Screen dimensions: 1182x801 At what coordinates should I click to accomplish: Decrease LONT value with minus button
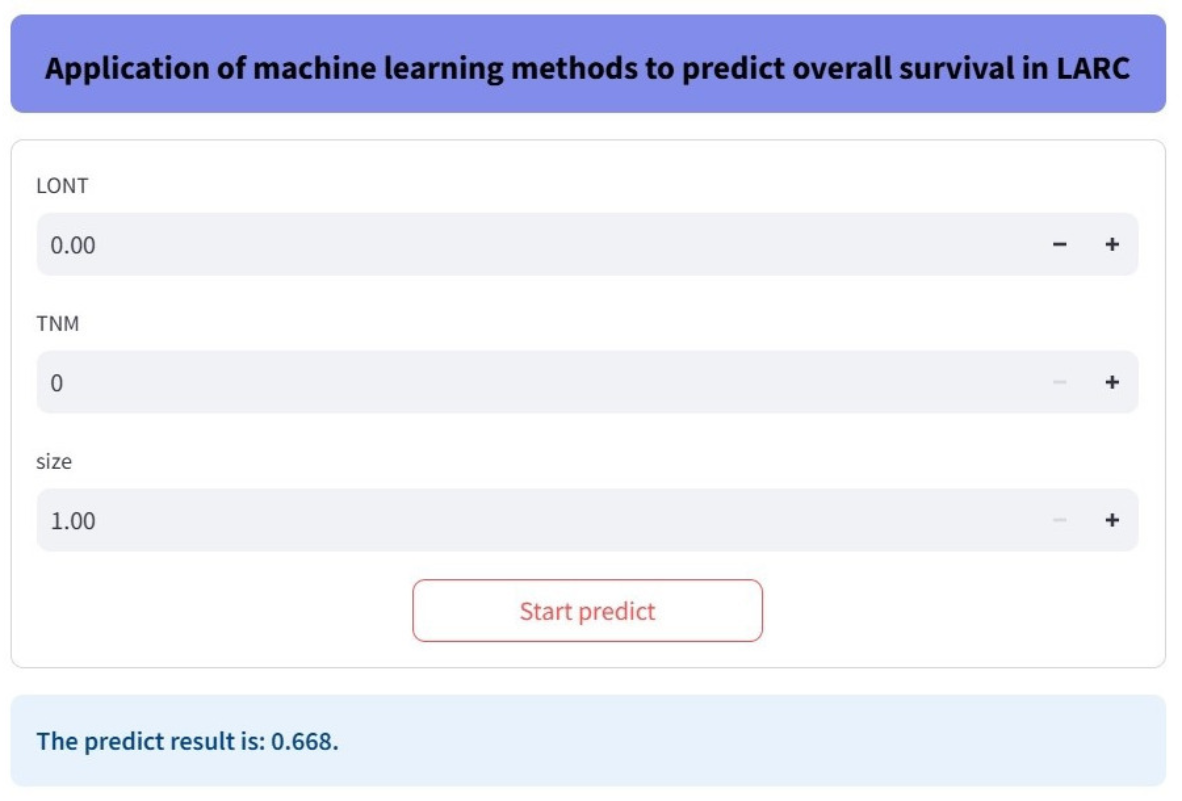[x=1060, y=244]
